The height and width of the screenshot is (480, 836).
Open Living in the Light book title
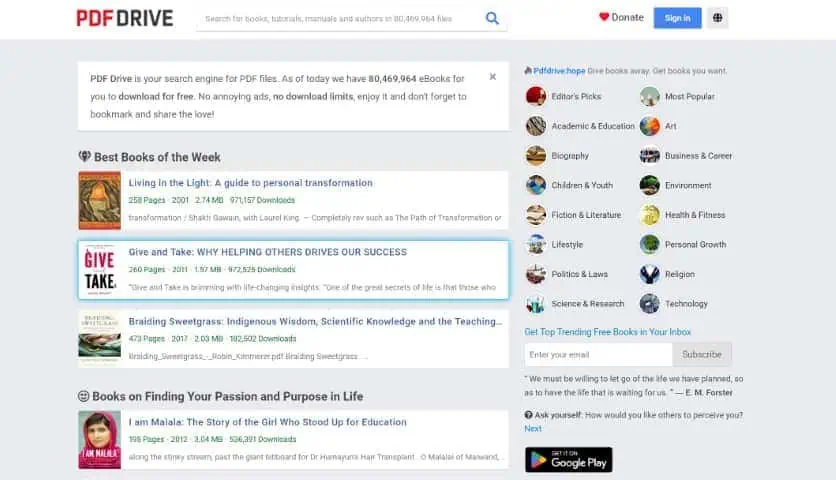pos(251,183)
